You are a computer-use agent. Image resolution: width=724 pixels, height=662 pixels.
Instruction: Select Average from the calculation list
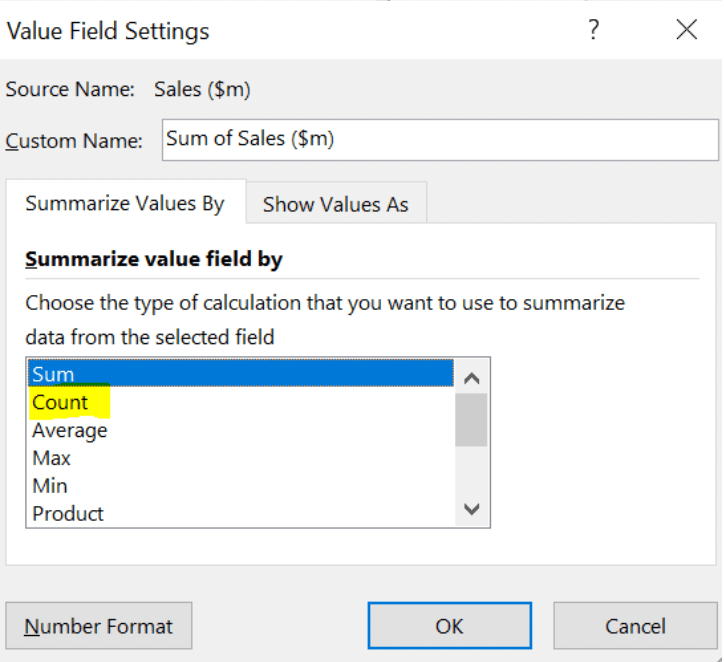[70, 430]
